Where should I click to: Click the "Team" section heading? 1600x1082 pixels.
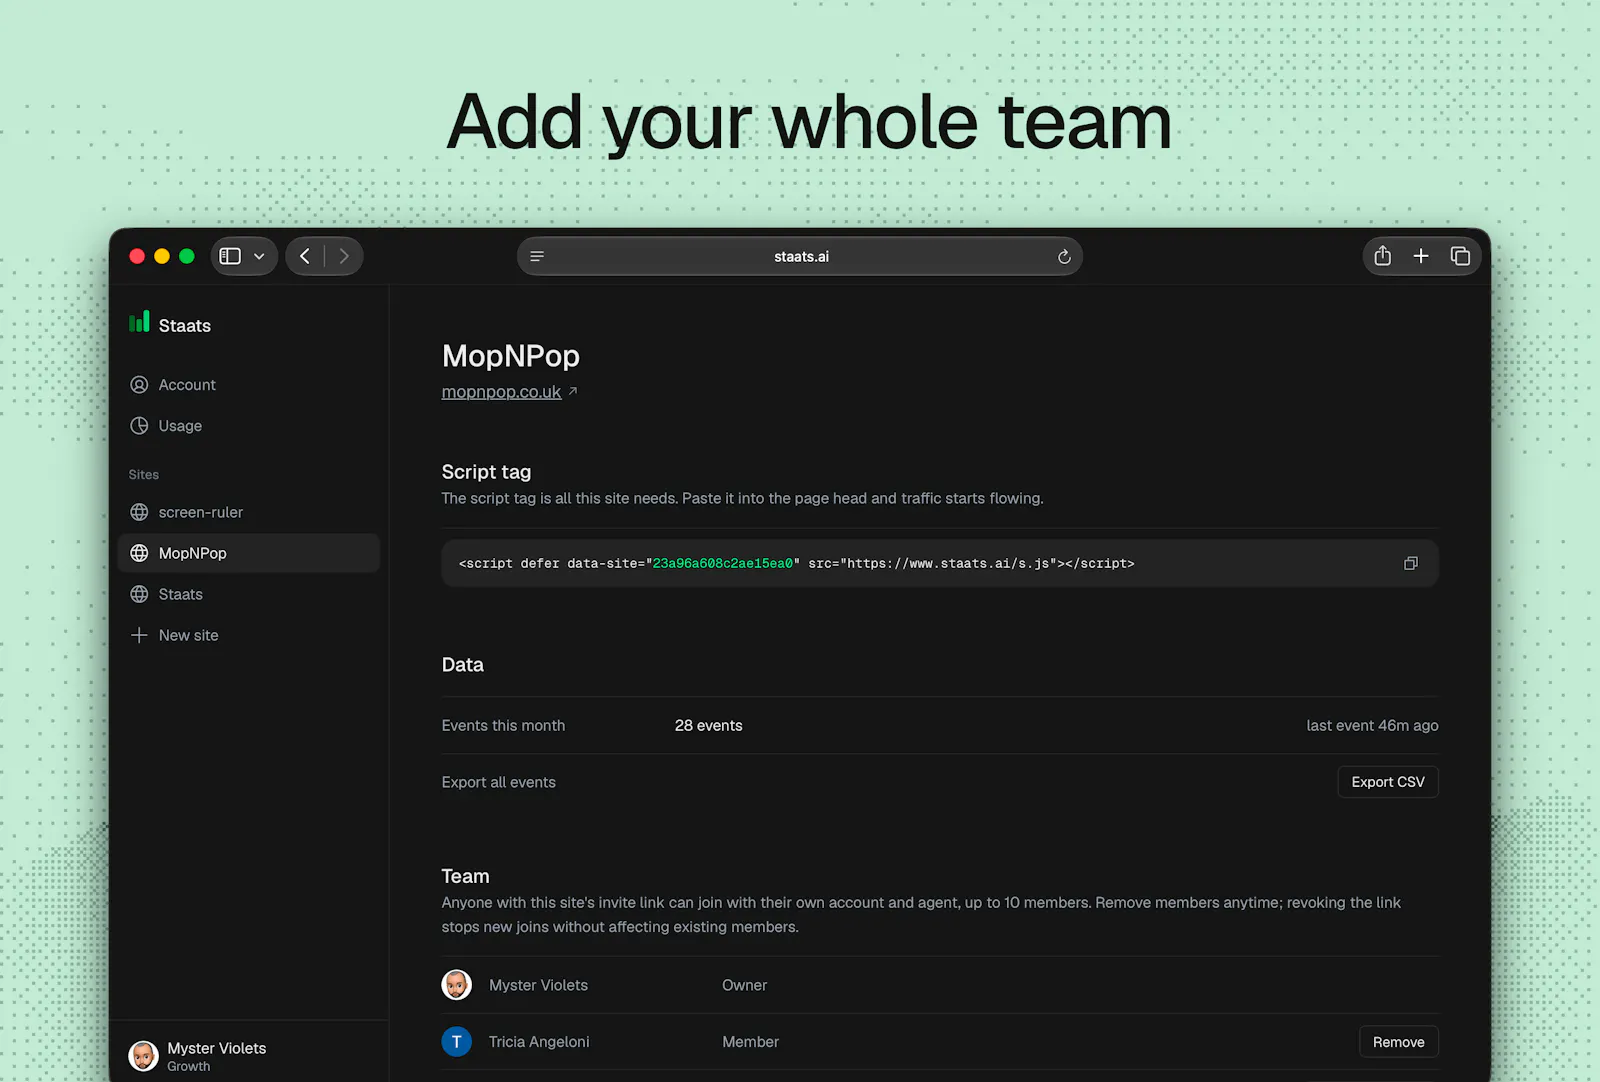(466, 876)
